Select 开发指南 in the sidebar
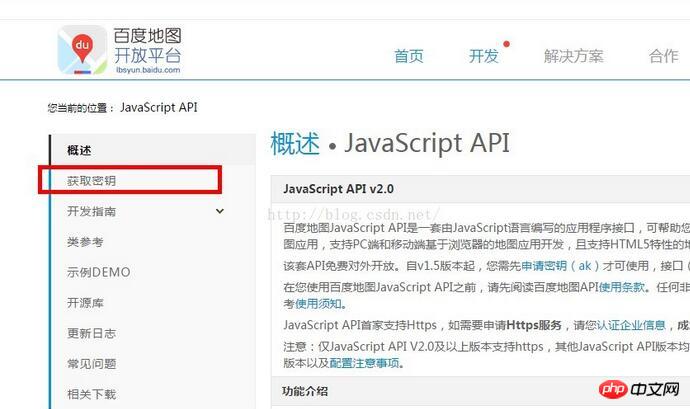 coord(92,211)
